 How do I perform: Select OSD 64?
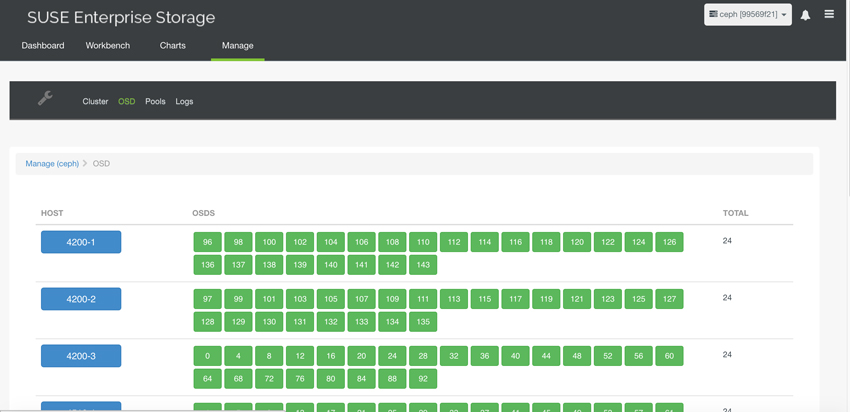[x=208, y=379]
